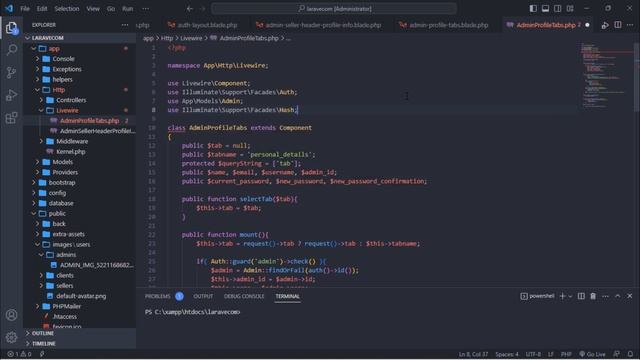
Task: Open the Search view in activity bar
Action: tap(11, 50)
